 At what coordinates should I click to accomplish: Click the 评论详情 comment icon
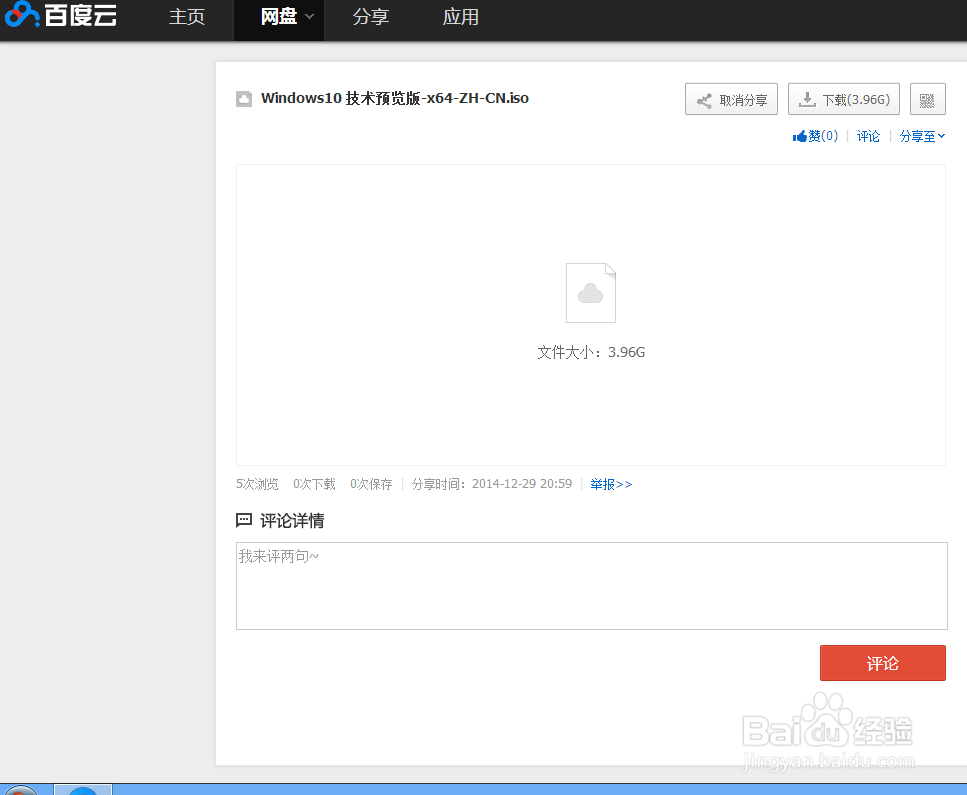[244, 520]
